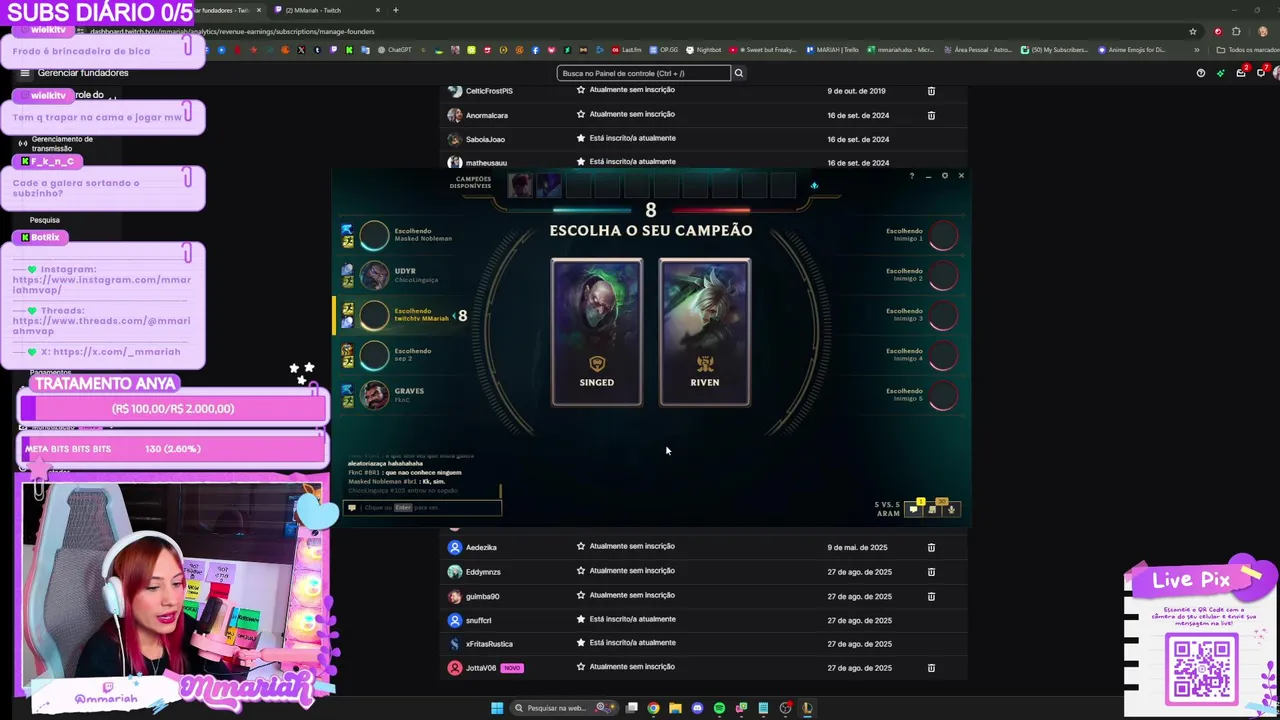Open the notes icon with badge 30
The height and width of the screenshot is (720, 1280).
(x=932, y=509)
